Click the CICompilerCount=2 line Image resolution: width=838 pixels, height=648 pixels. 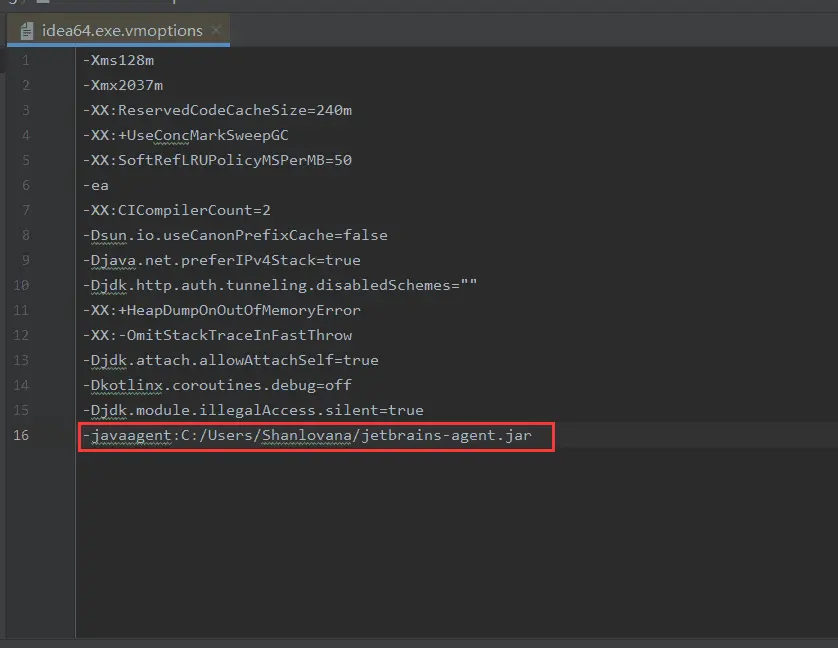coord(176,210)
